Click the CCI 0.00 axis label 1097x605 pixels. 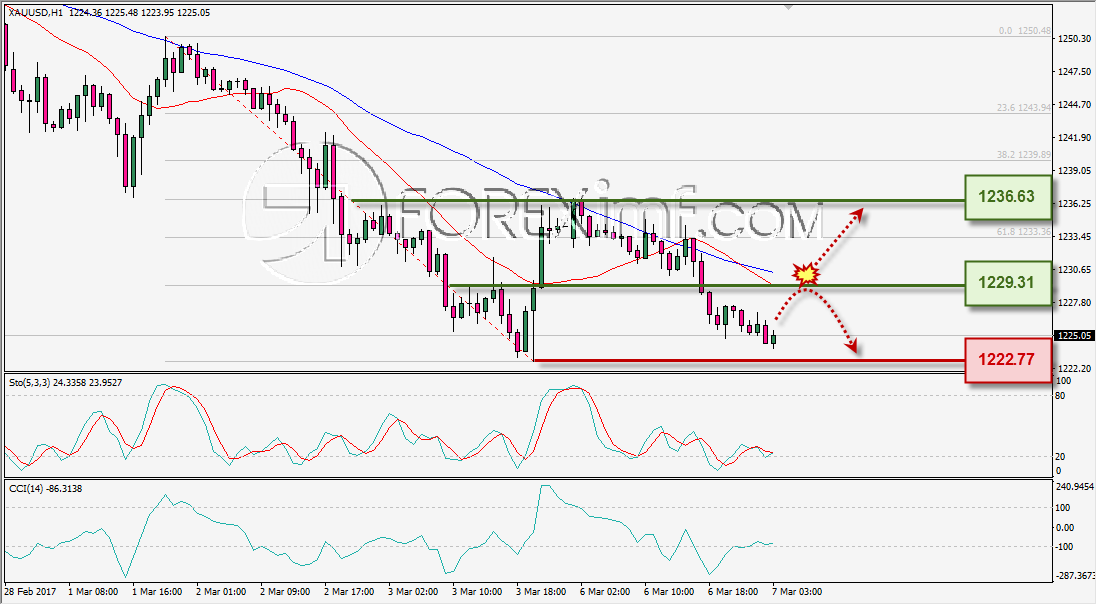(x=1064, y=527)
